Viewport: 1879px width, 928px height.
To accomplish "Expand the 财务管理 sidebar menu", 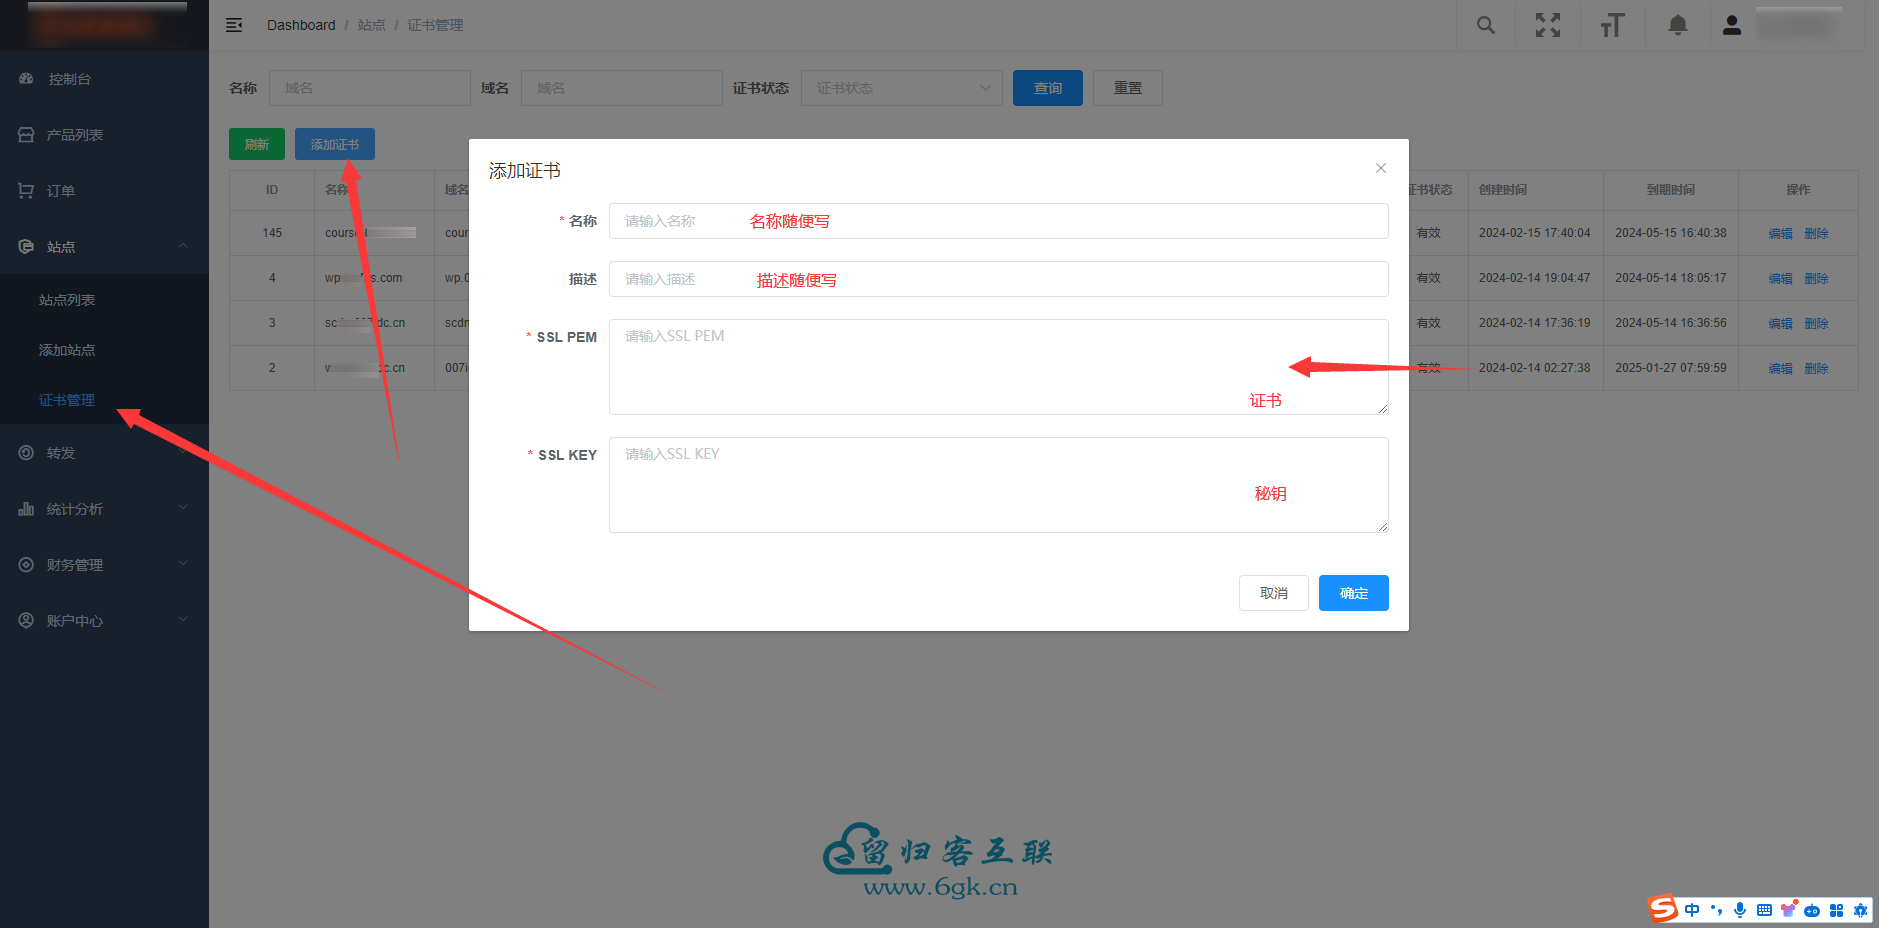I will tap(104, 565).
